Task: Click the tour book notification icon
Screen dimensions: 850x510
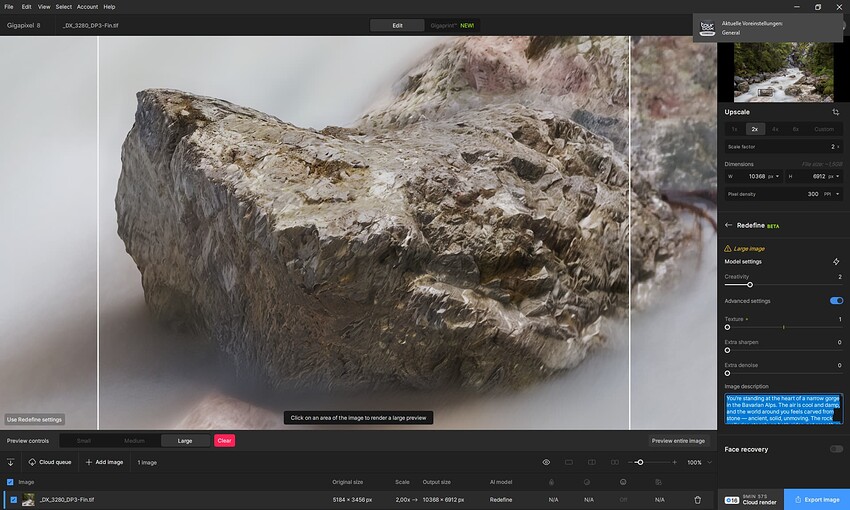Action: point(707,28)
